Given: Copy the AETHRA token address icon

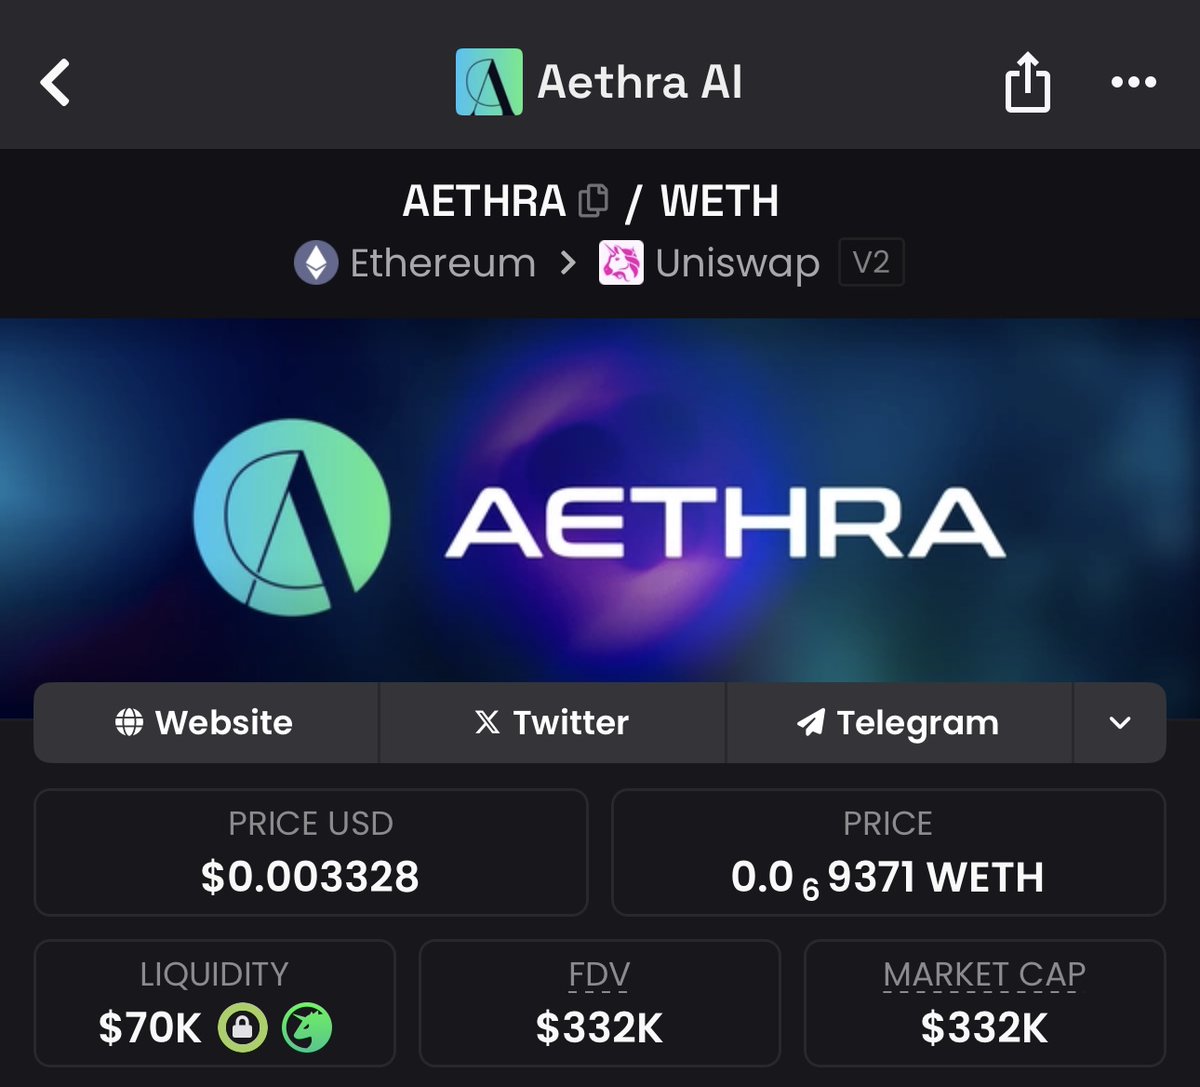Looking at the screenshot, I should tap(593, 201).
